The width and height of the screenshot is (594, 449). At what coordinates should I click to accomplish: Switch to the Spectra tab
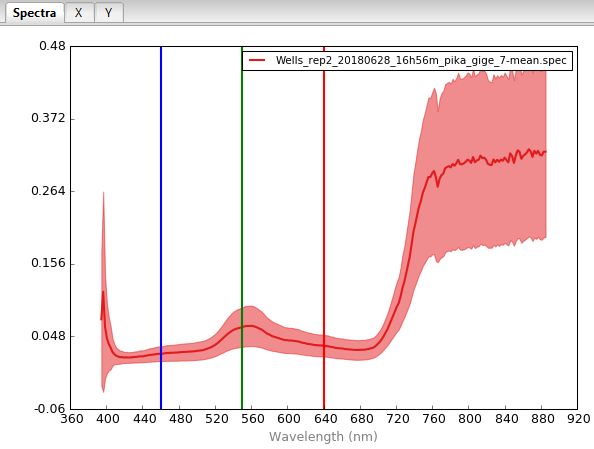click(x=34, y=13)
